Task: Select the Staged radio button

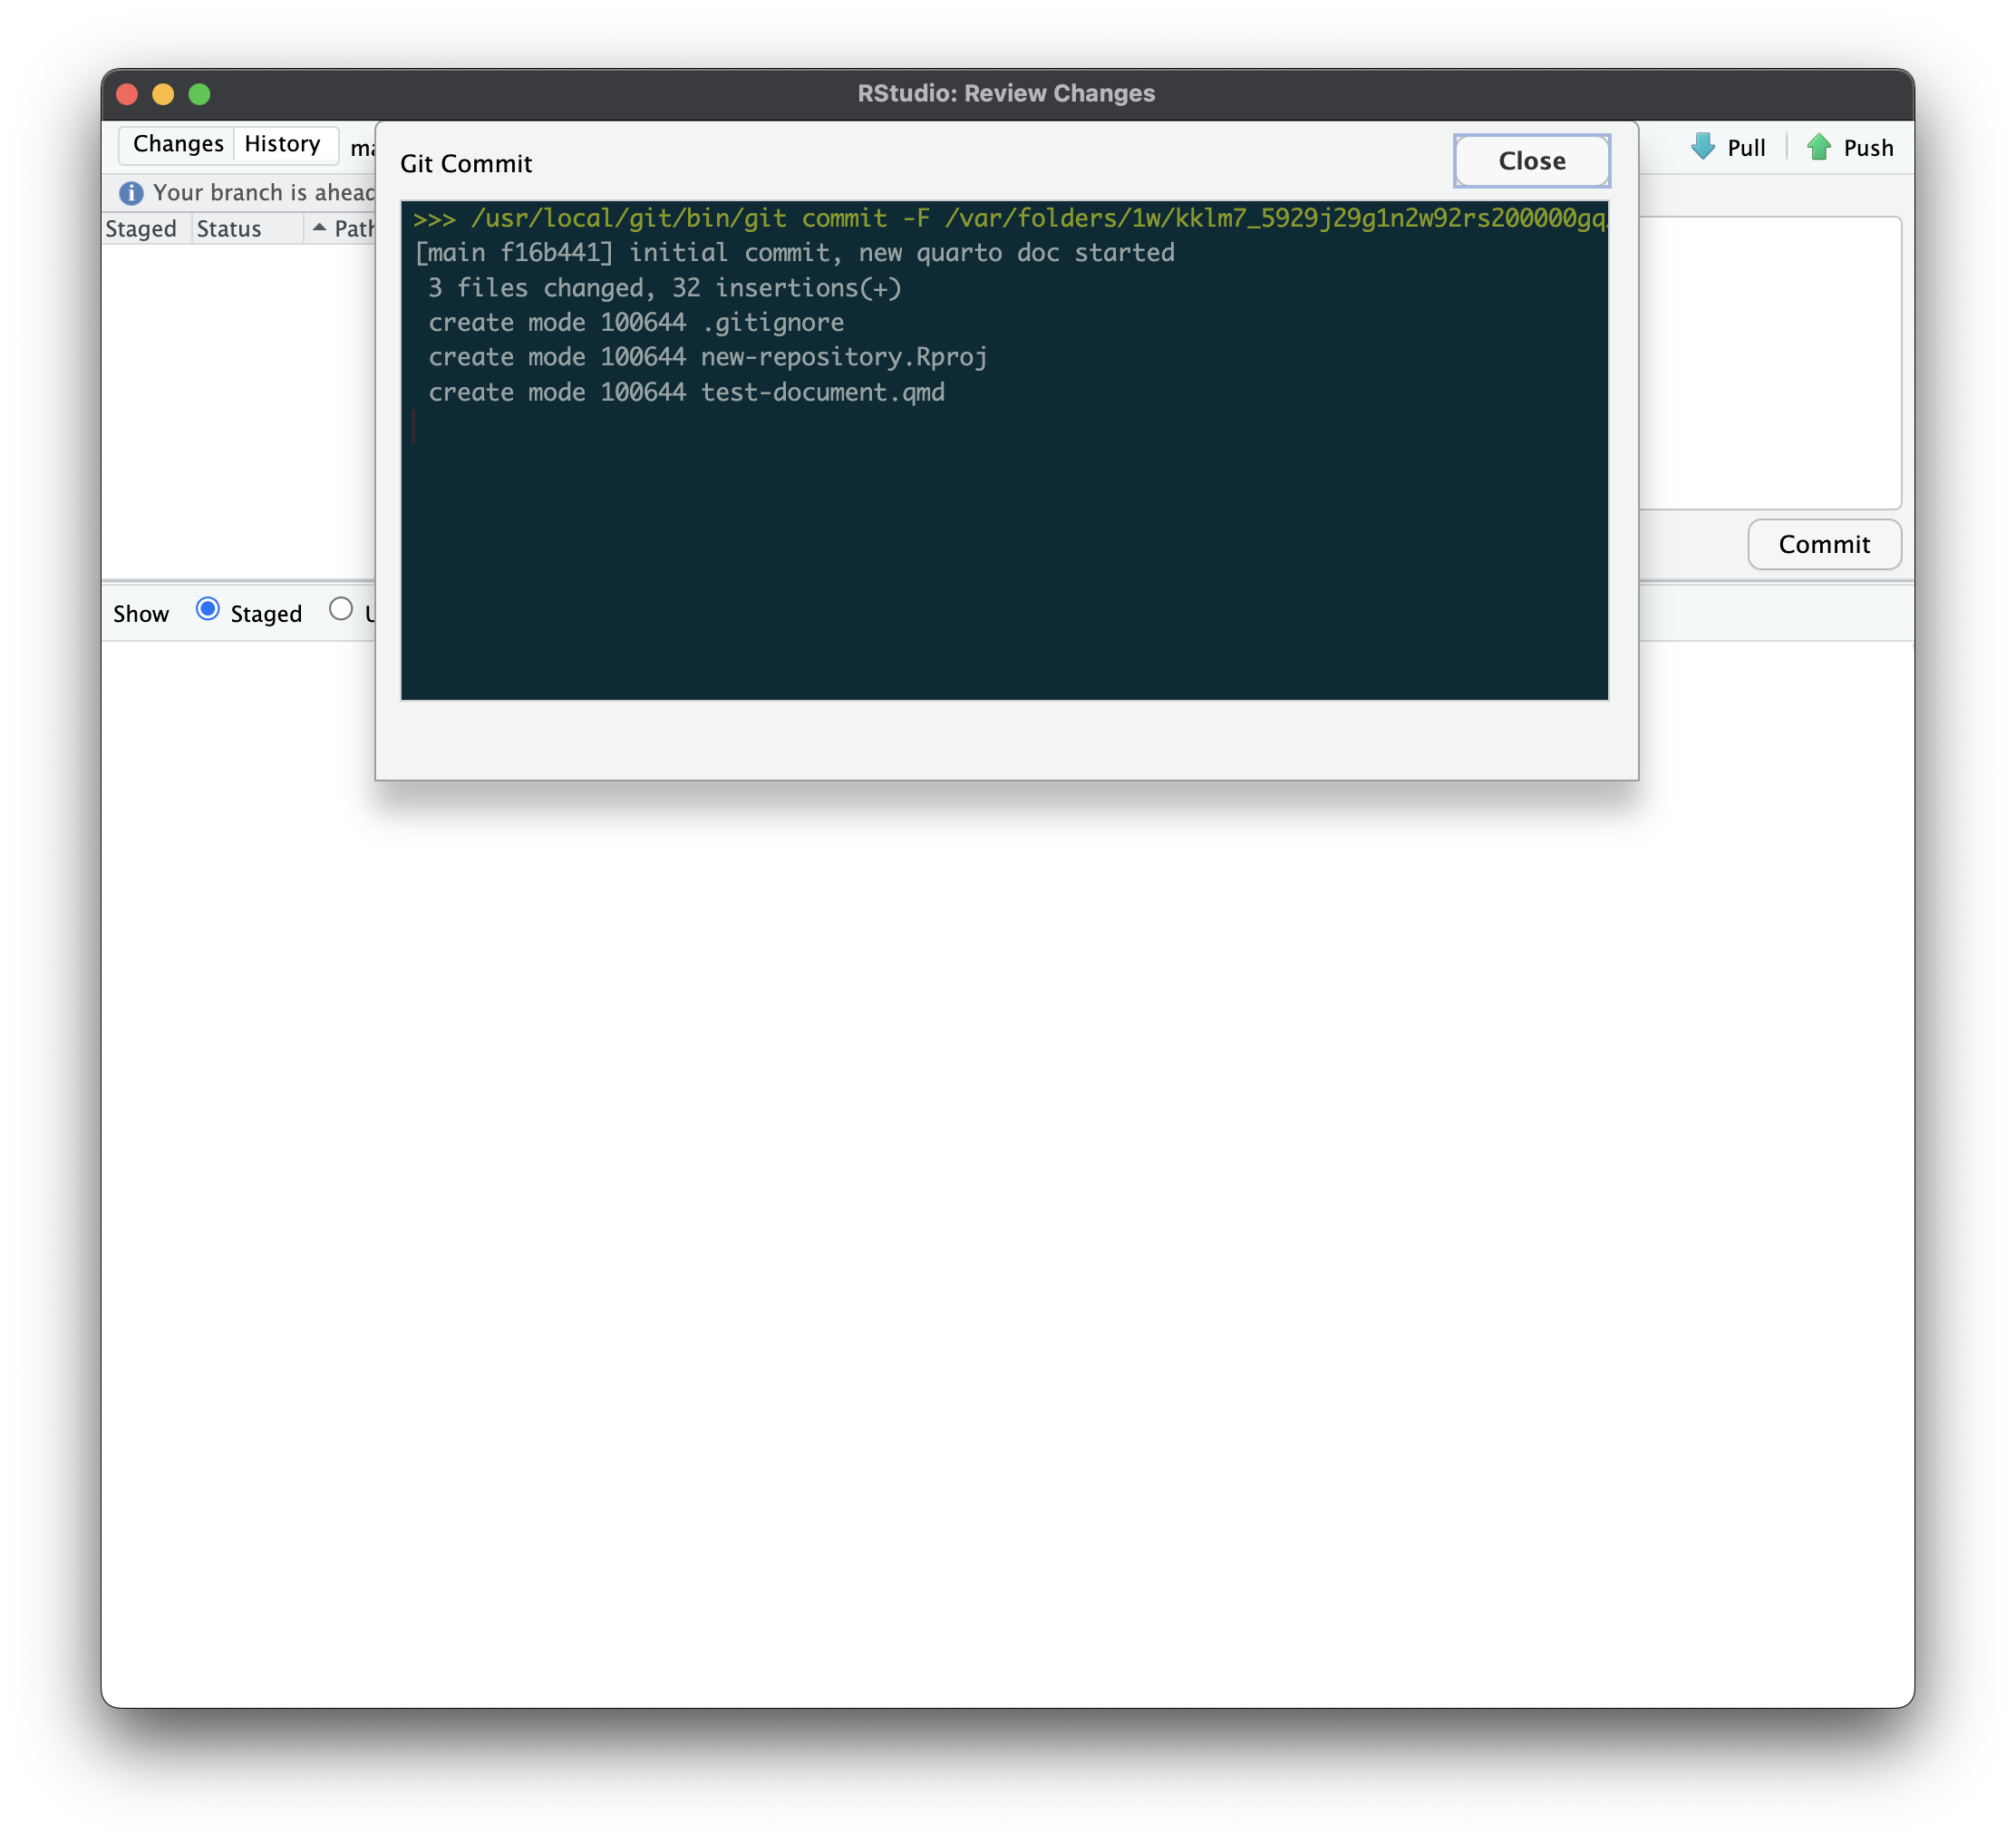Action: [x=208, y=609]
